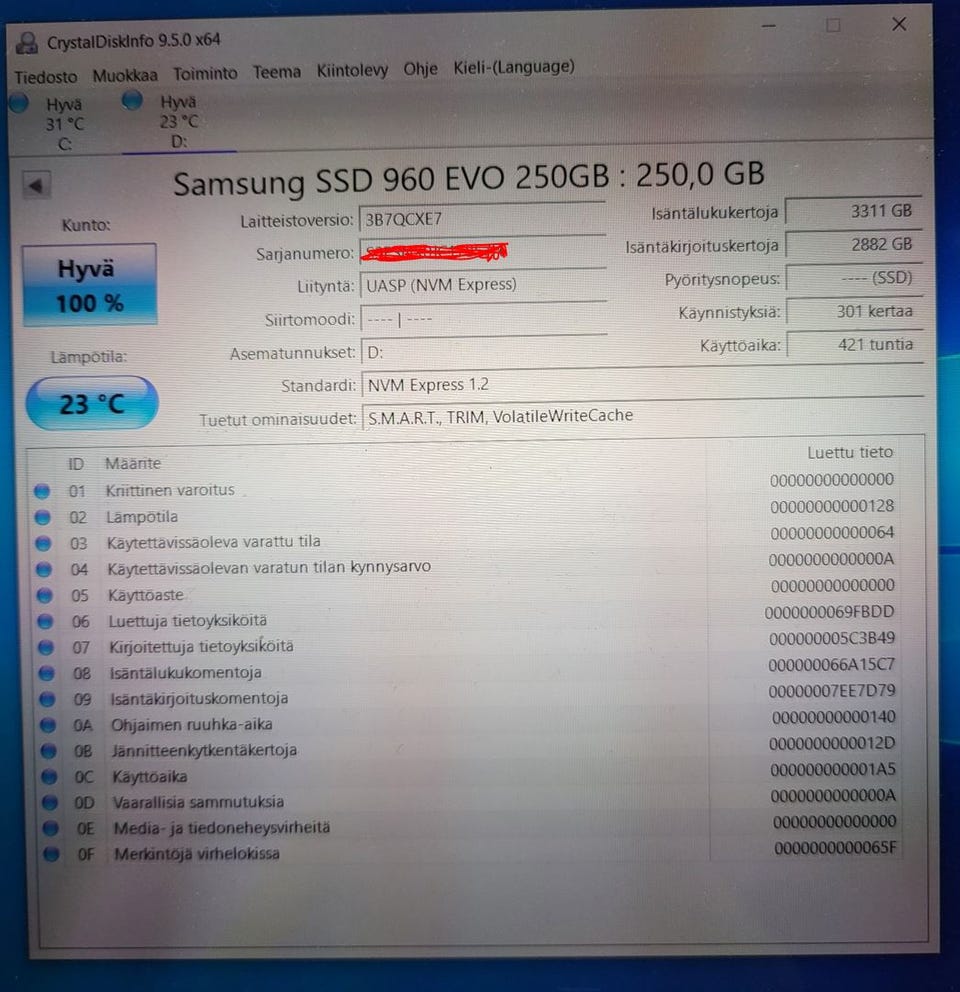Click raw value 000000069FBDD

[x=830, y=612]
